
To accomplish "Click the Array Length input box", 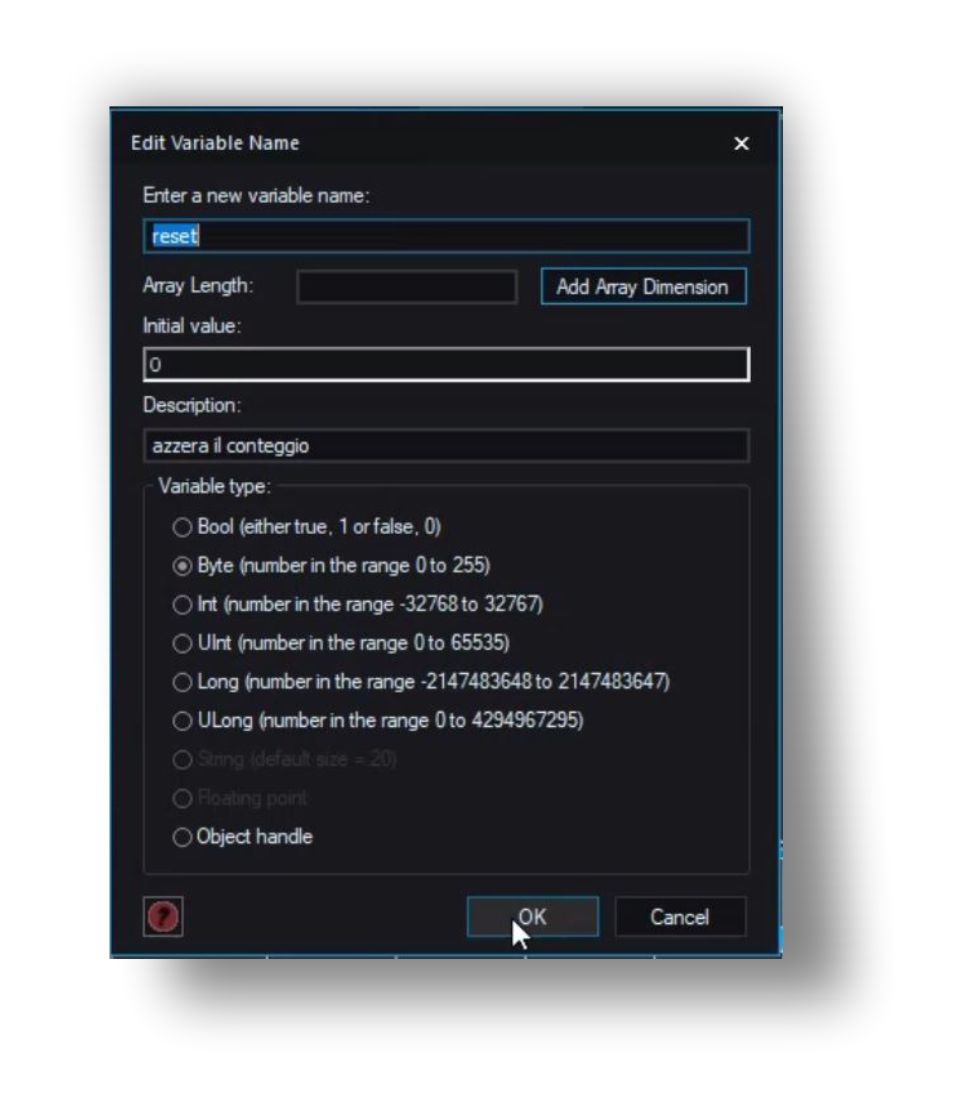I will (x=407, y=287).
